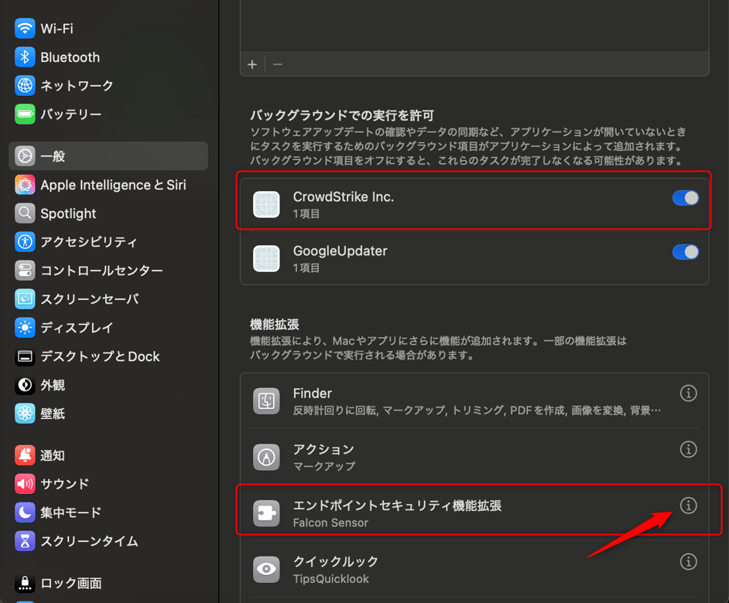Select Wi-Fi in the sidebar
The height and width of the screenshot is (603, 729).
point(108,28)
